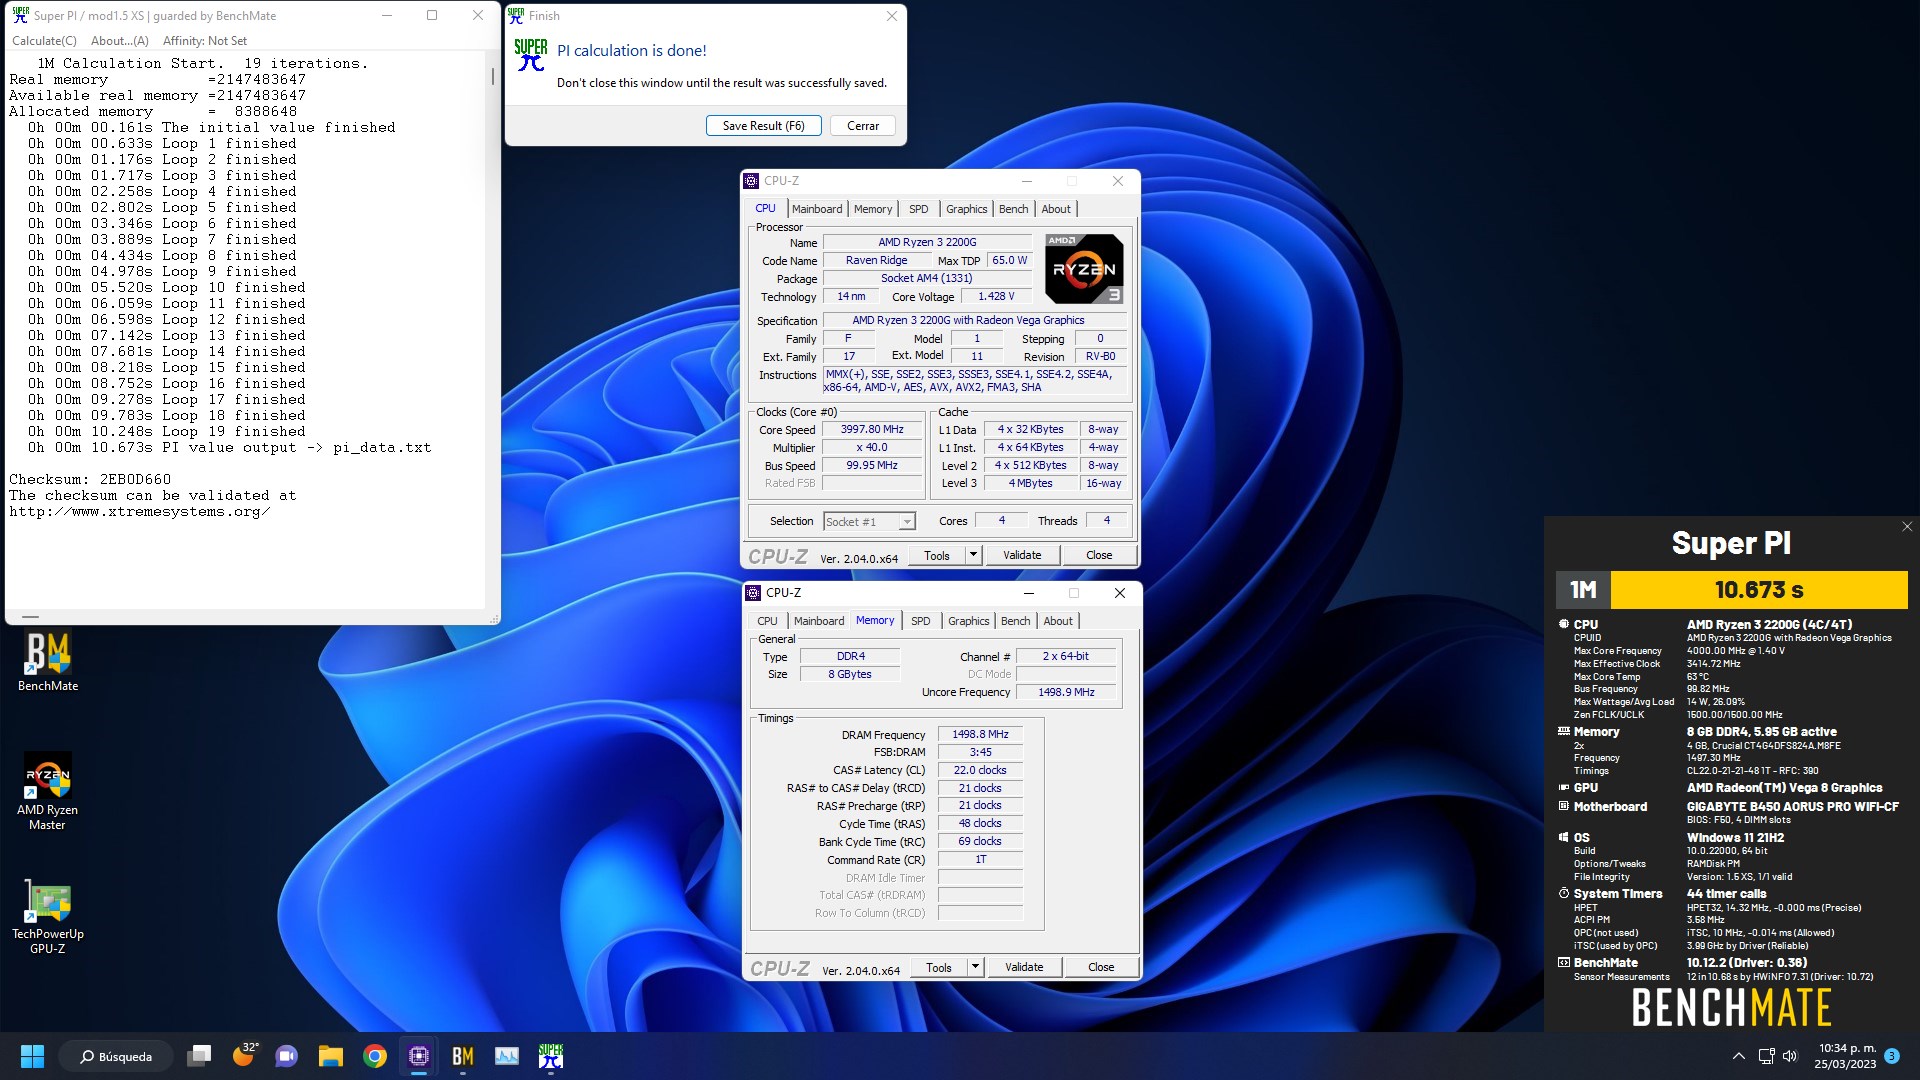This screenshot has width=1920, height=1080.
Task: Click the lower CPU-Z window title icon
Action: coord(753,593)
